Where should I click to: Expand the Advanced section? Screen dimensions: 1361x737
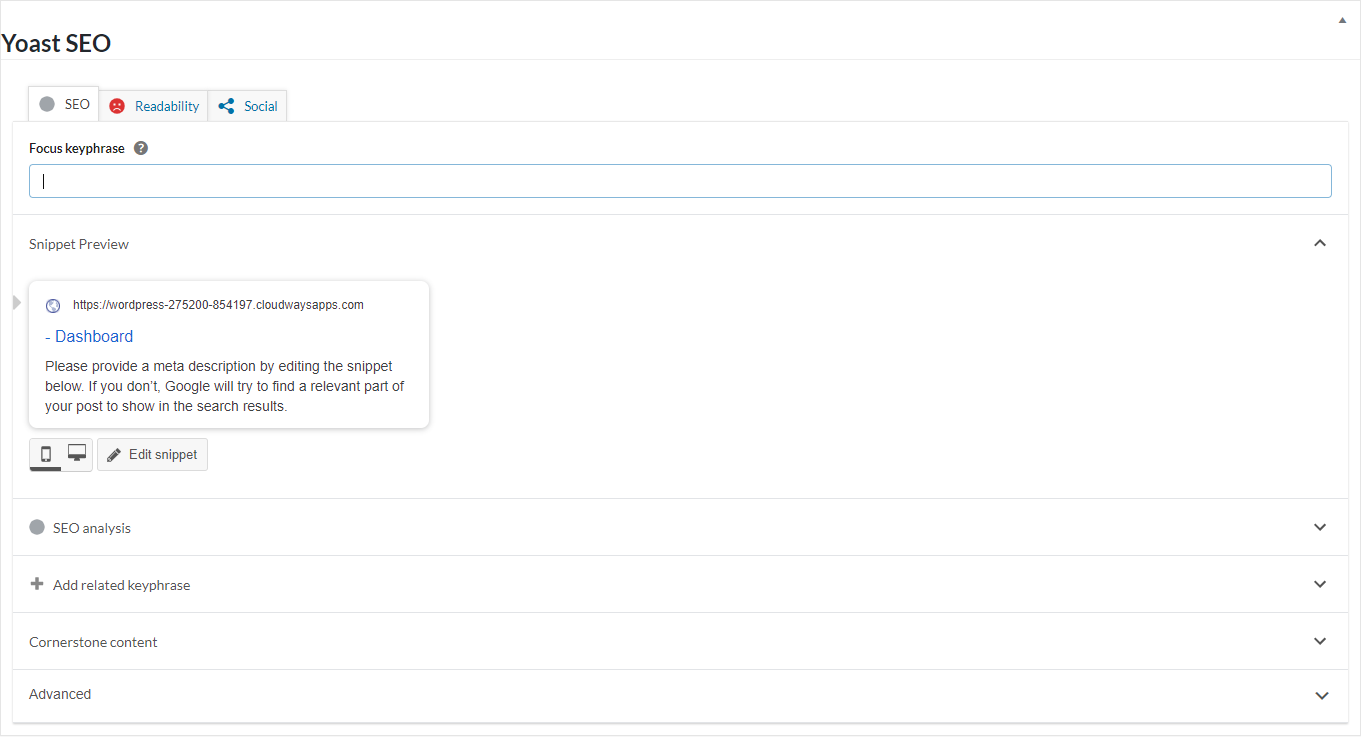[1321, 695]
